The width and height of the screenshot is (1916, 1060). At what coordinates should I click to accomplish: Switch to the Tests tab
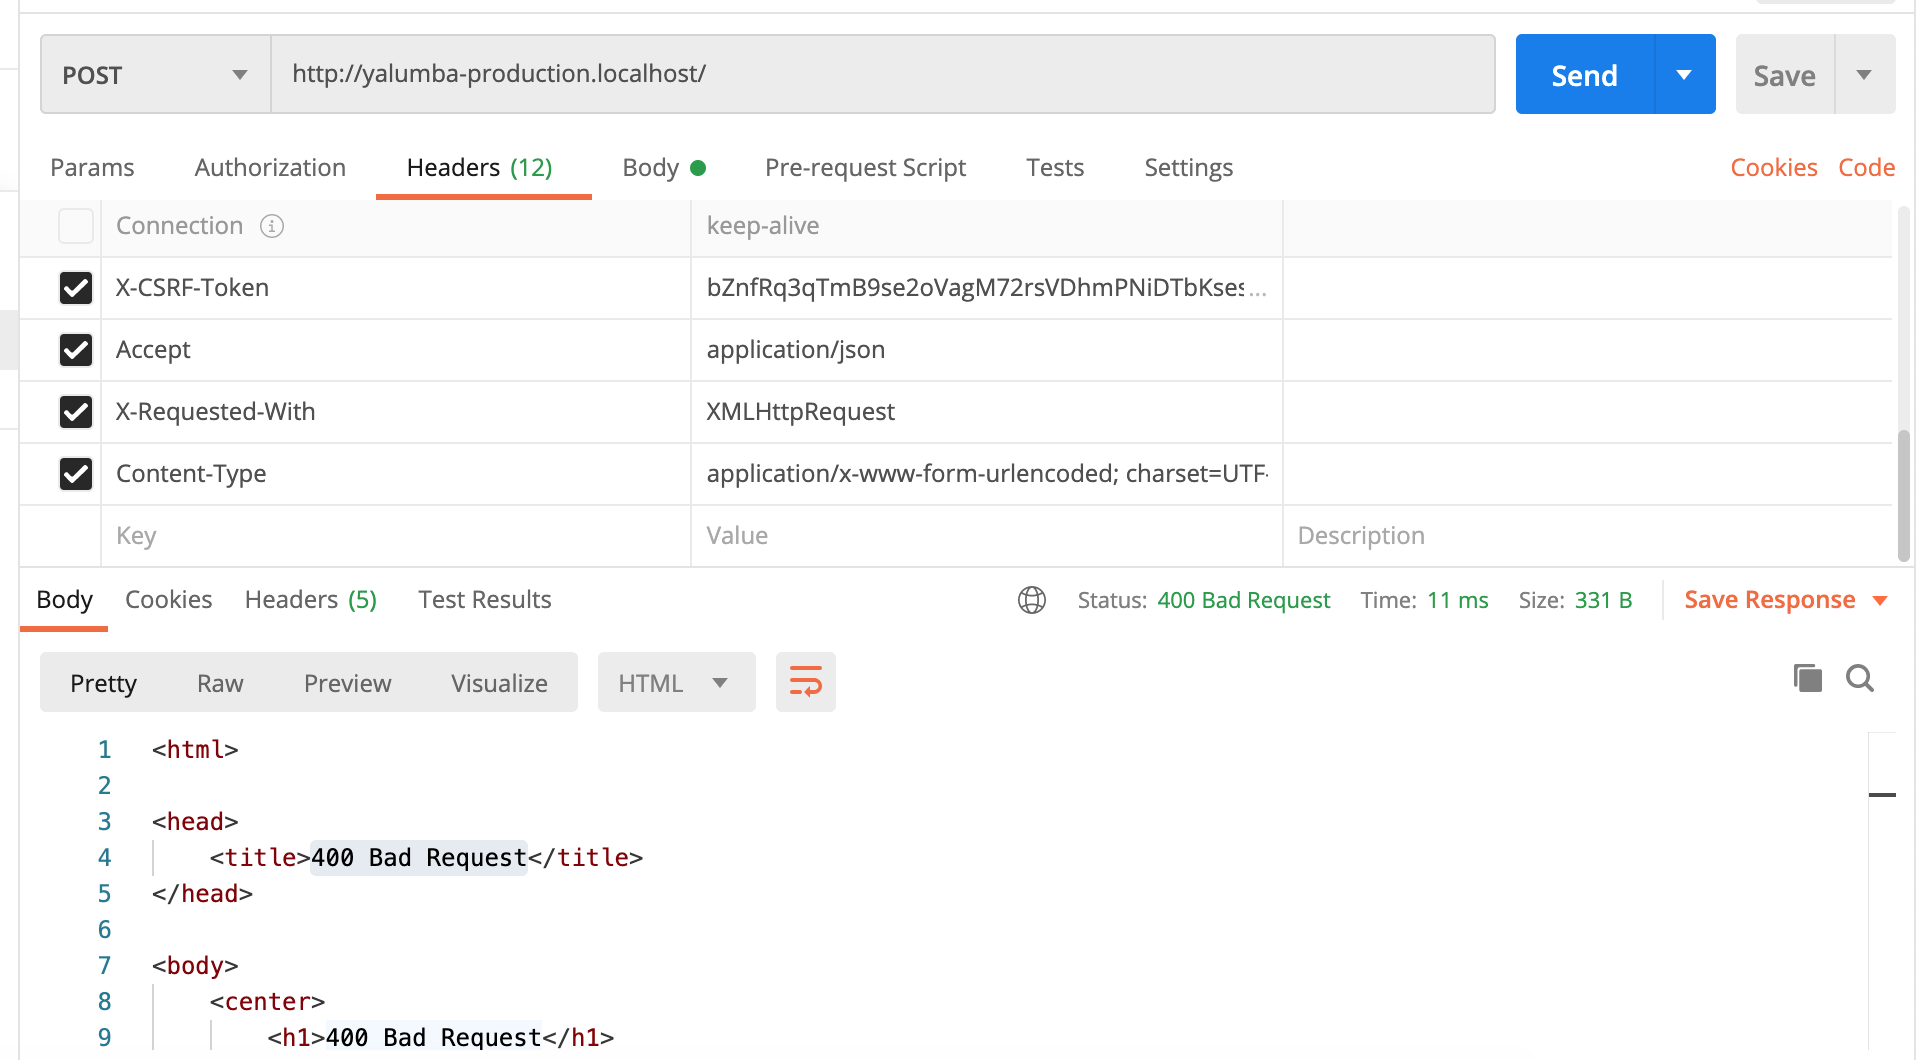[x=1055, y=168]
